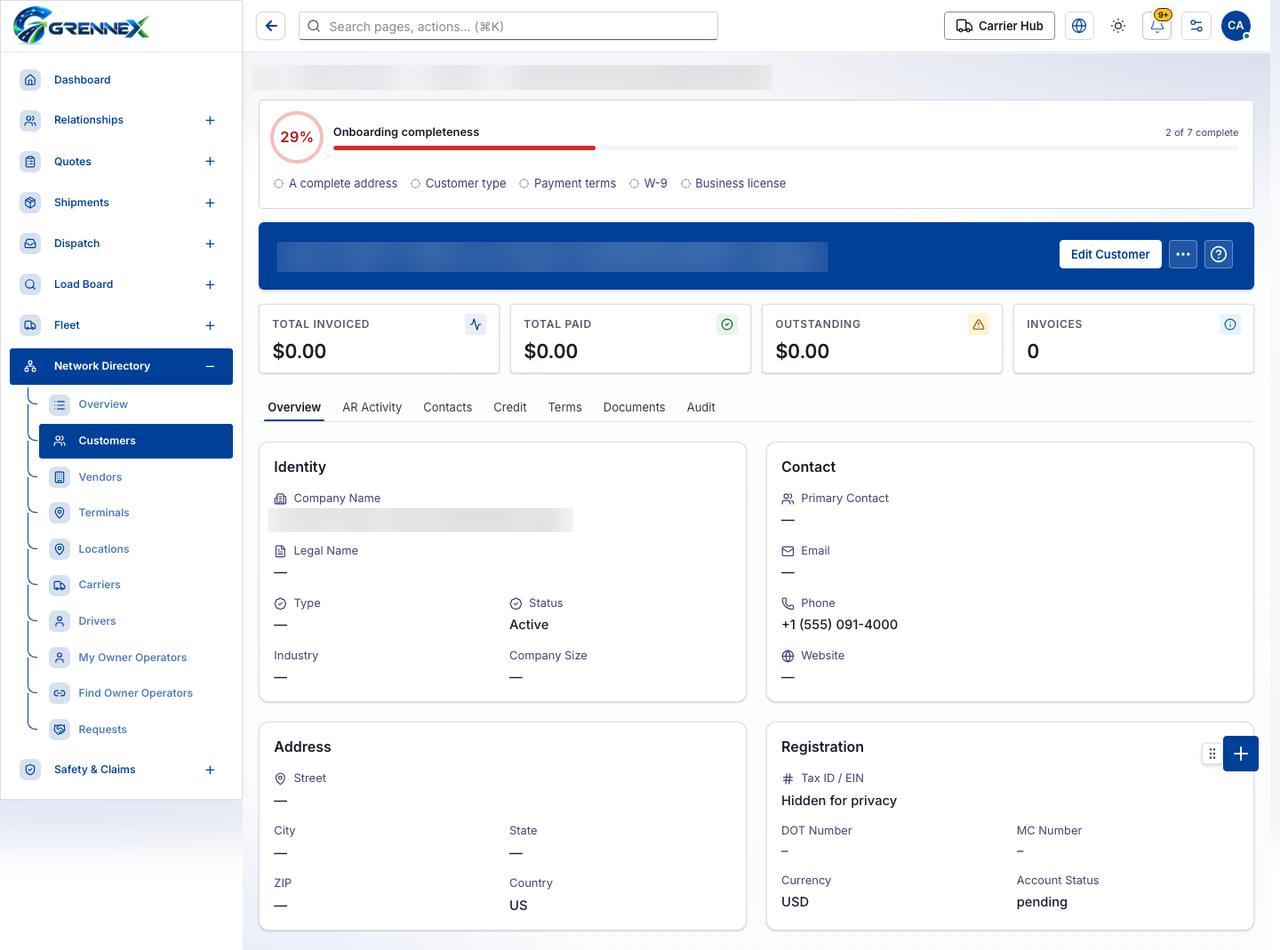Viewport: 1280px width, 950px height.
Task: Switch to the Contacts tab
Action: 447,407
